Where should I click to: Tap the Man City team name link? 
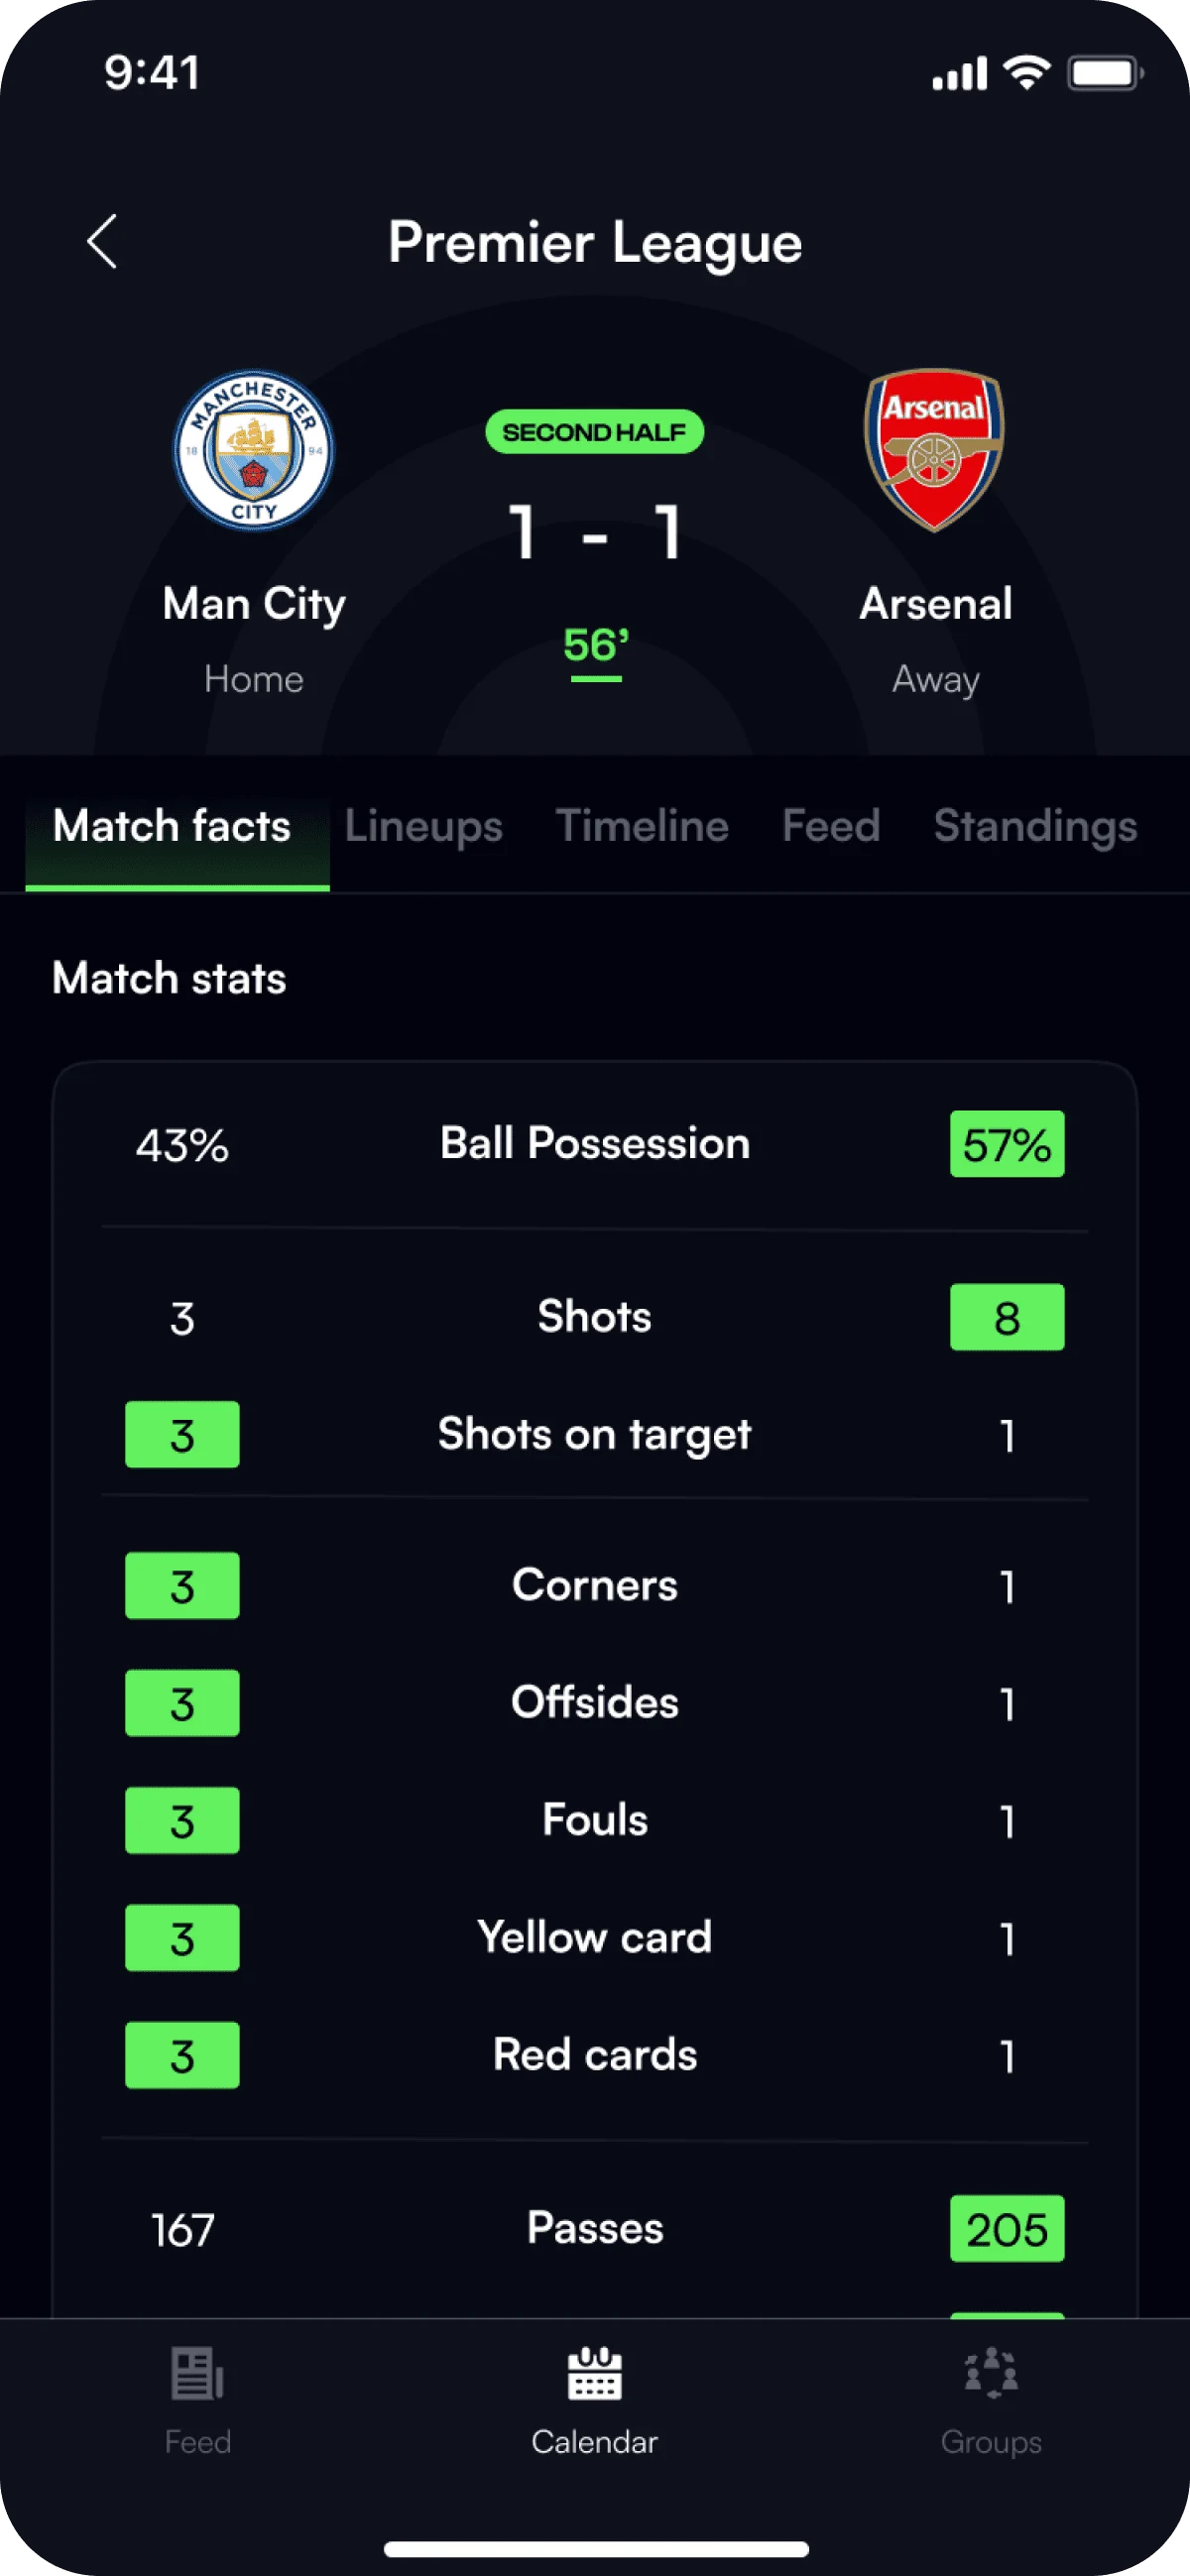(x=253, y=602)
